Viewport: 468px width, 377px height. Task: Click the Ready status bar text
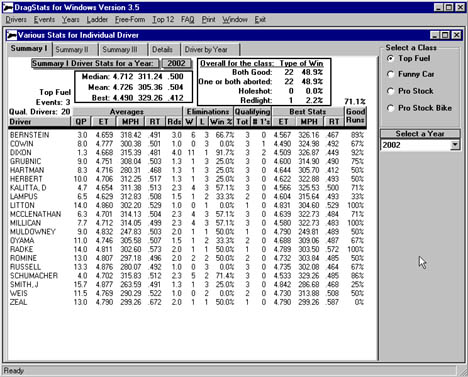[x=14, y=371]
